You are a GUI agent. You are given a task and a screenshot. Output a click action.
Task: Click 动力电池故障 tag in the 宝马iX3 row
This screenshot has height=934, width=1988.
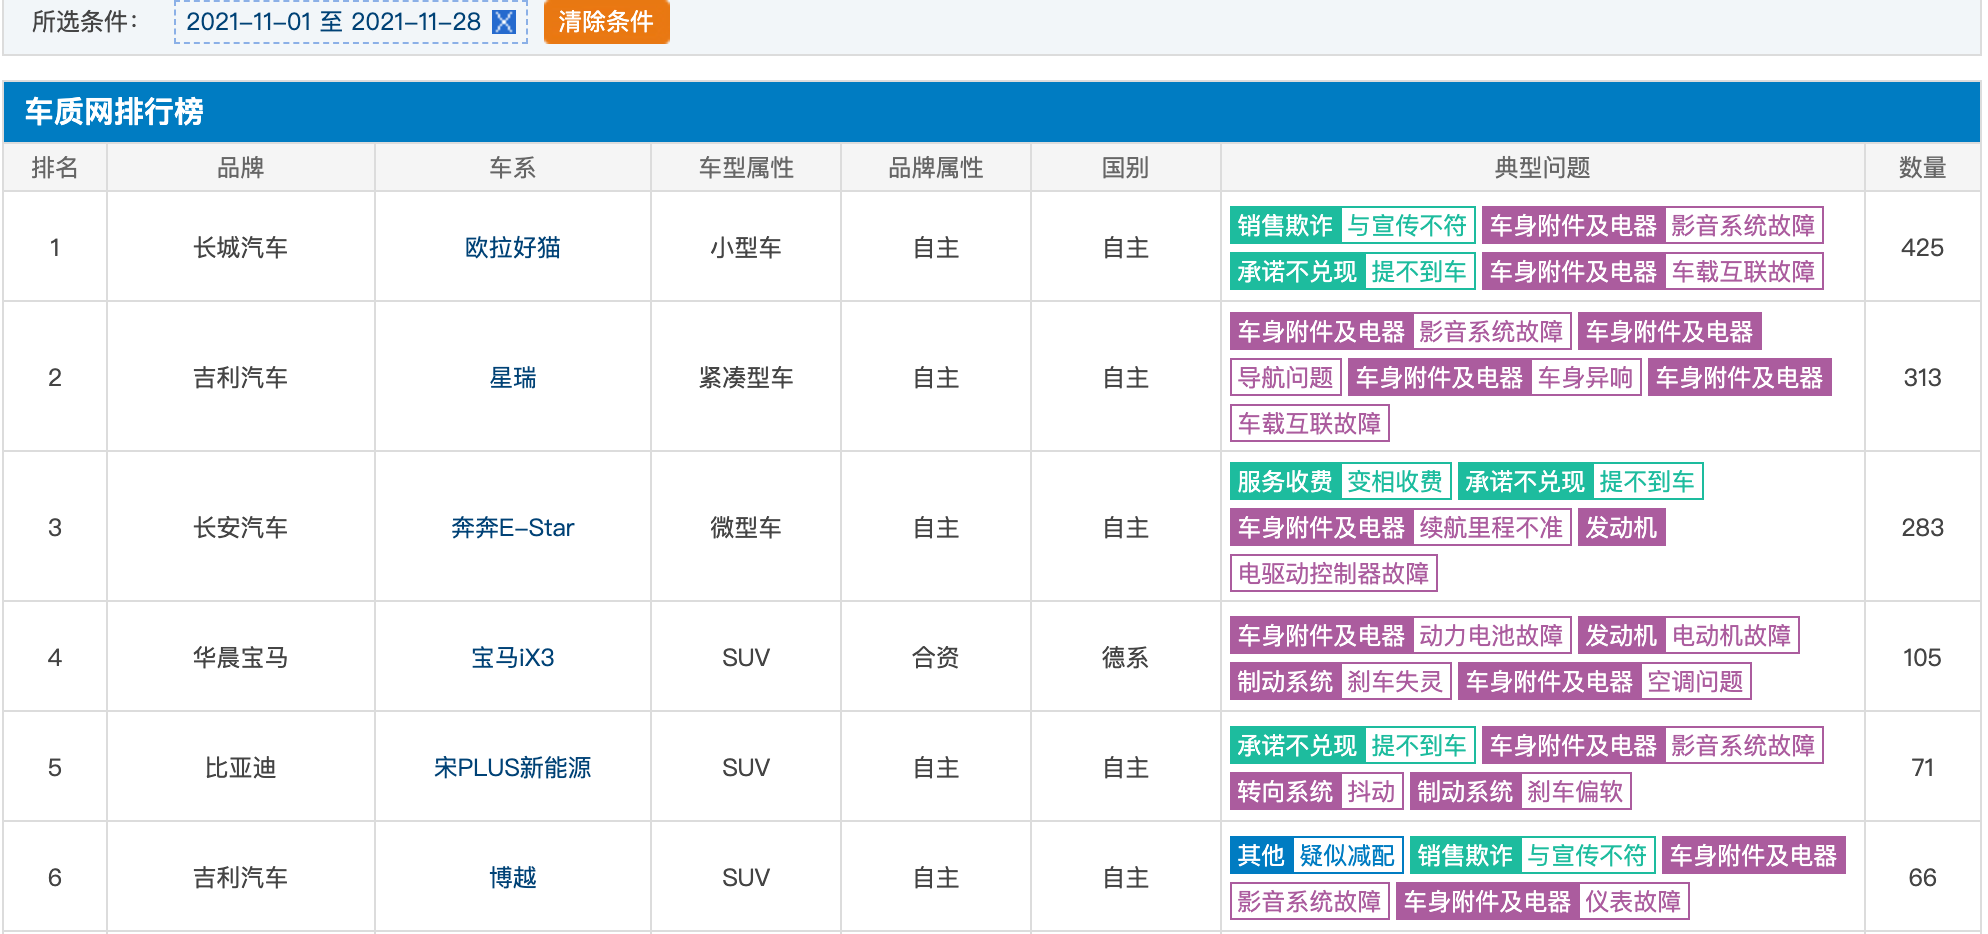(1491, 636)
